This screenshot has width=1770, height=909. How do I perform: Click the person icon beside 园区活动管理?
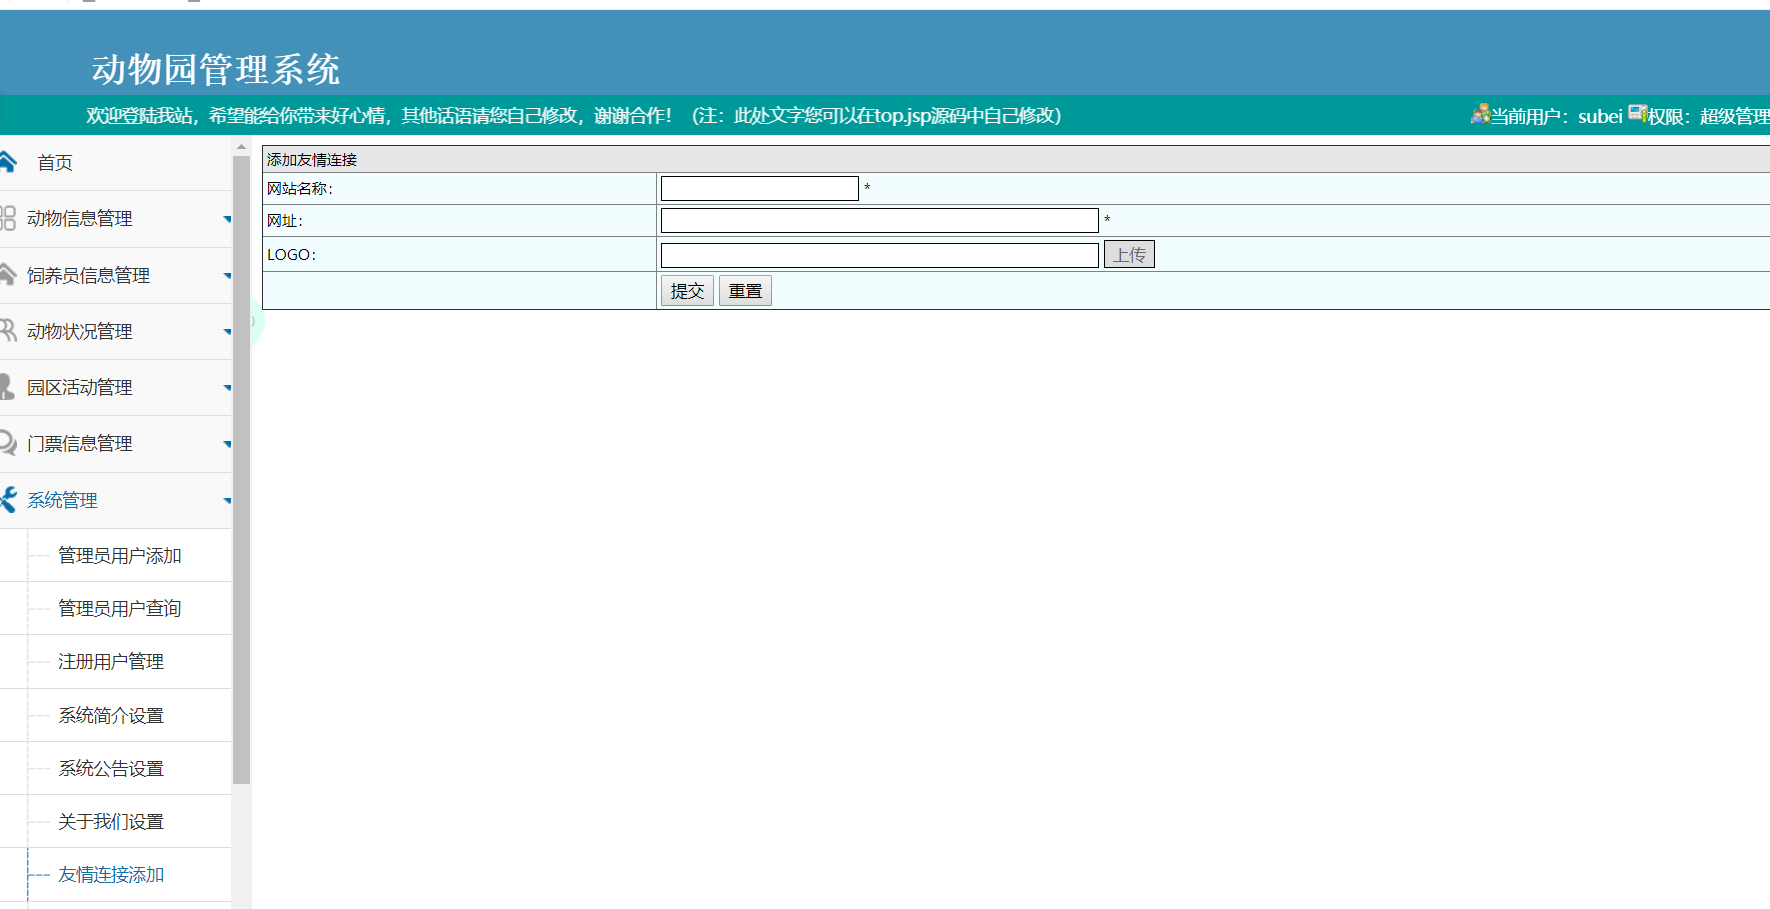point(7,387)
